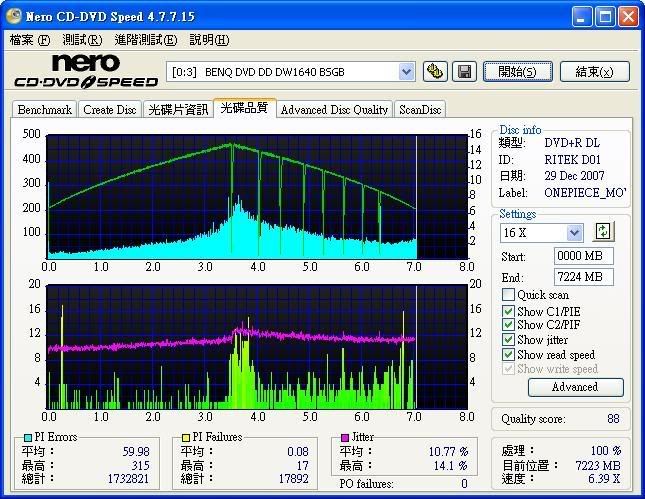
Task: Toggle the Show read speed checkbox
Action: (x=509, y=354)
